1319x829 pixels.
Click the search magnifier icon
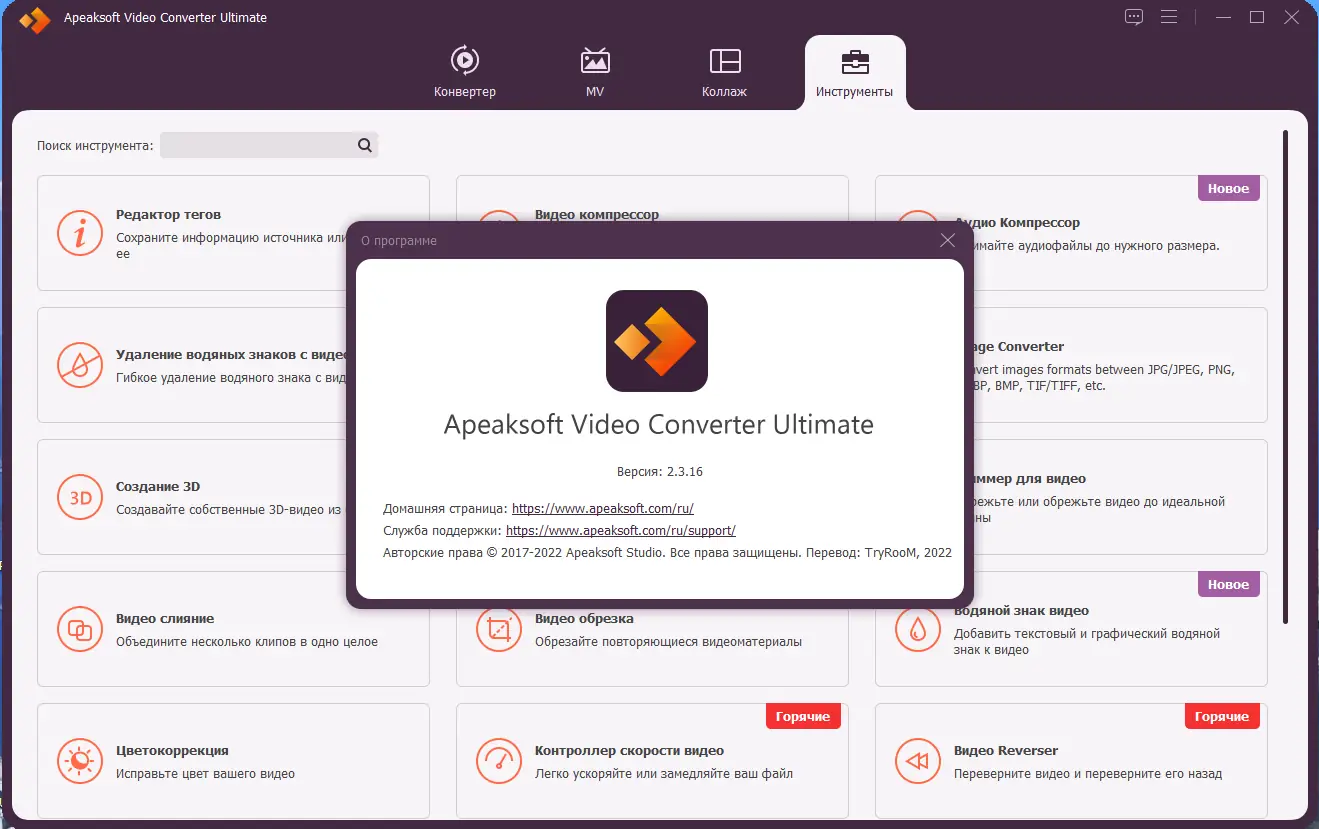(x=363, y=144)
